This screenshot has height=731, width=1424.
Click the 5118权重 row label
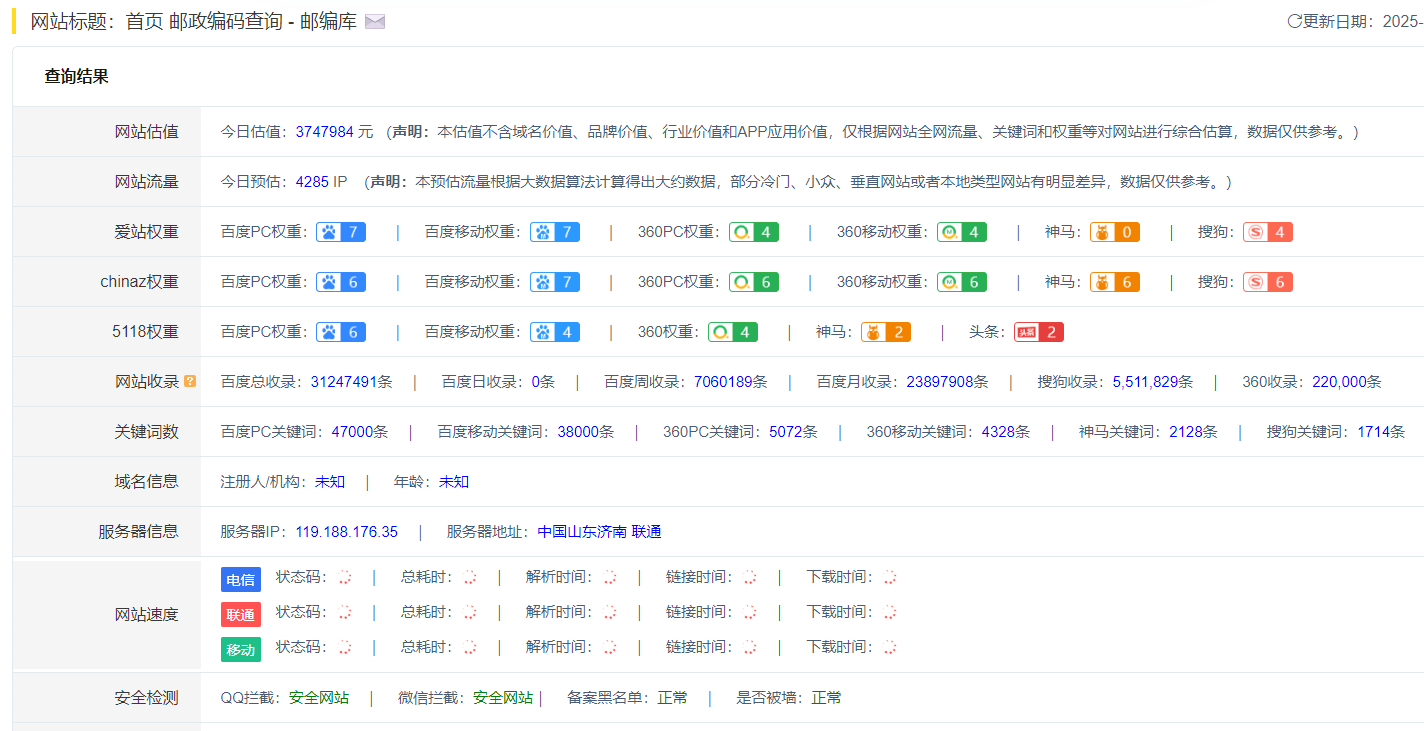tap(145, 331)
